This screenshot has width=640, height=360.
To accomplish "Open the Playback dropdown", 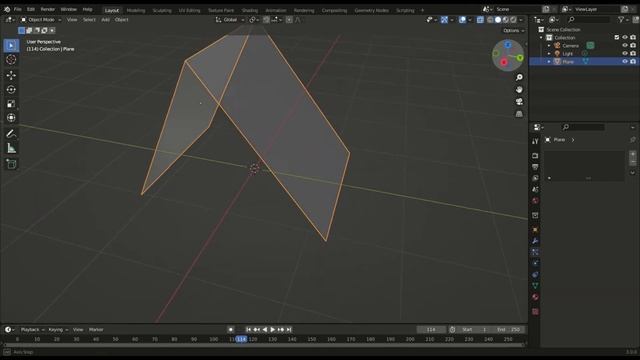I will pos(32,329).
